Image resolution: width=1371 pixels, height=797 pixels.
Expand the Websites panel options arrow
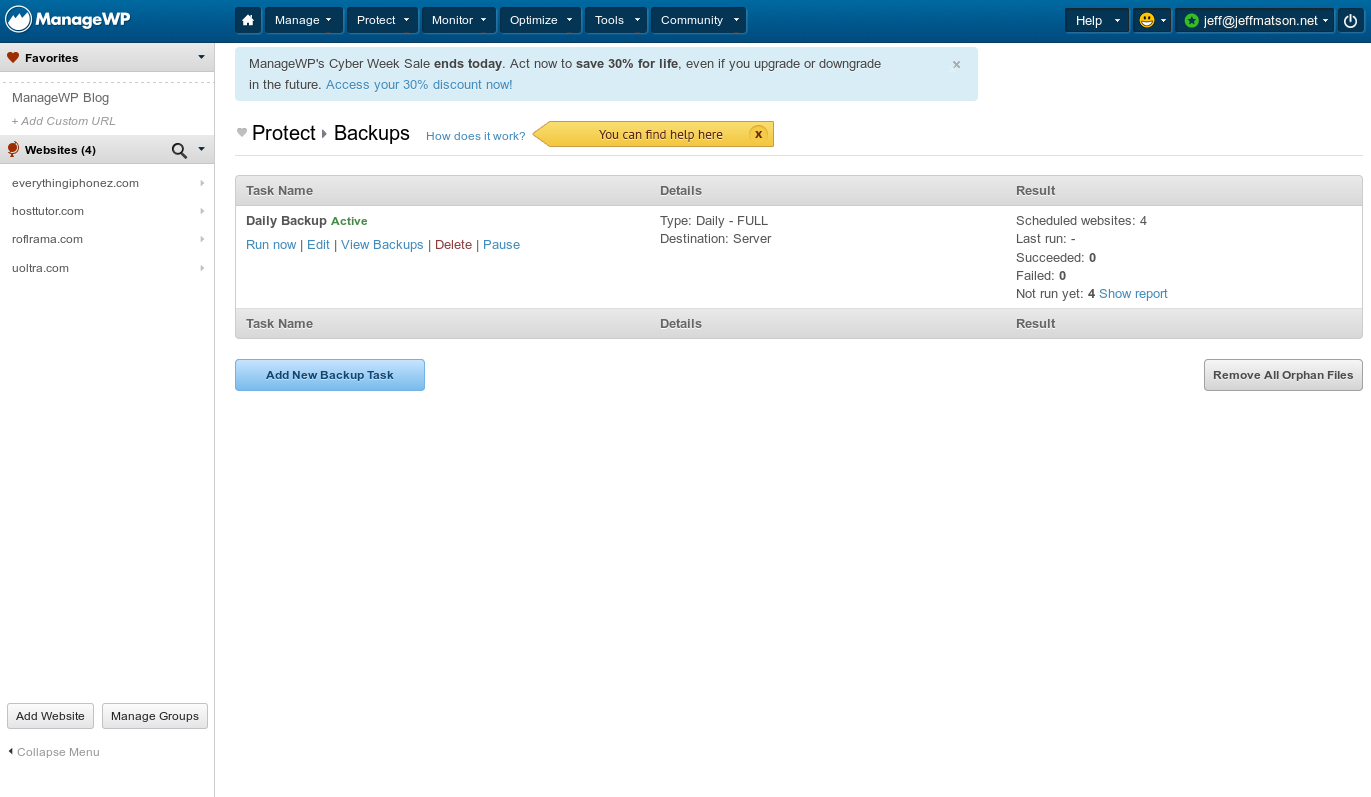[x=201, y=150]
